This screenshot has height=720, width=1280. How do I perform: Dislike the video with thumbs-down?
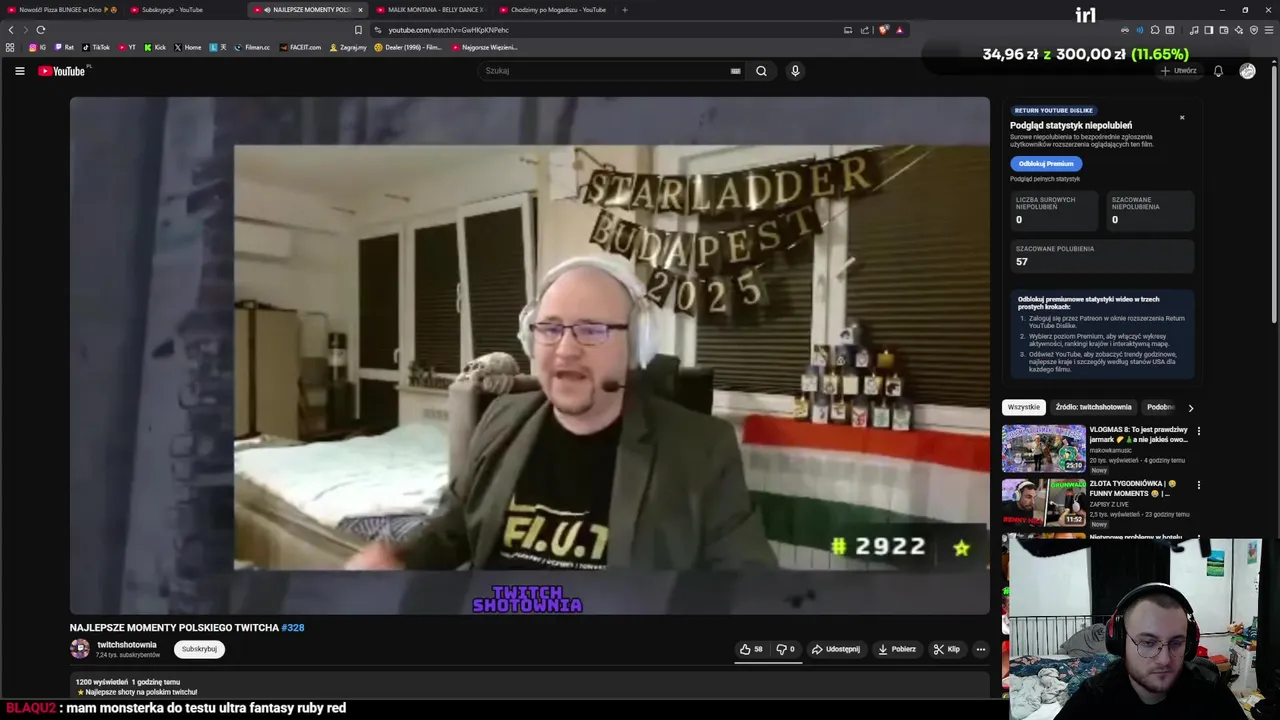pos(785,649)
